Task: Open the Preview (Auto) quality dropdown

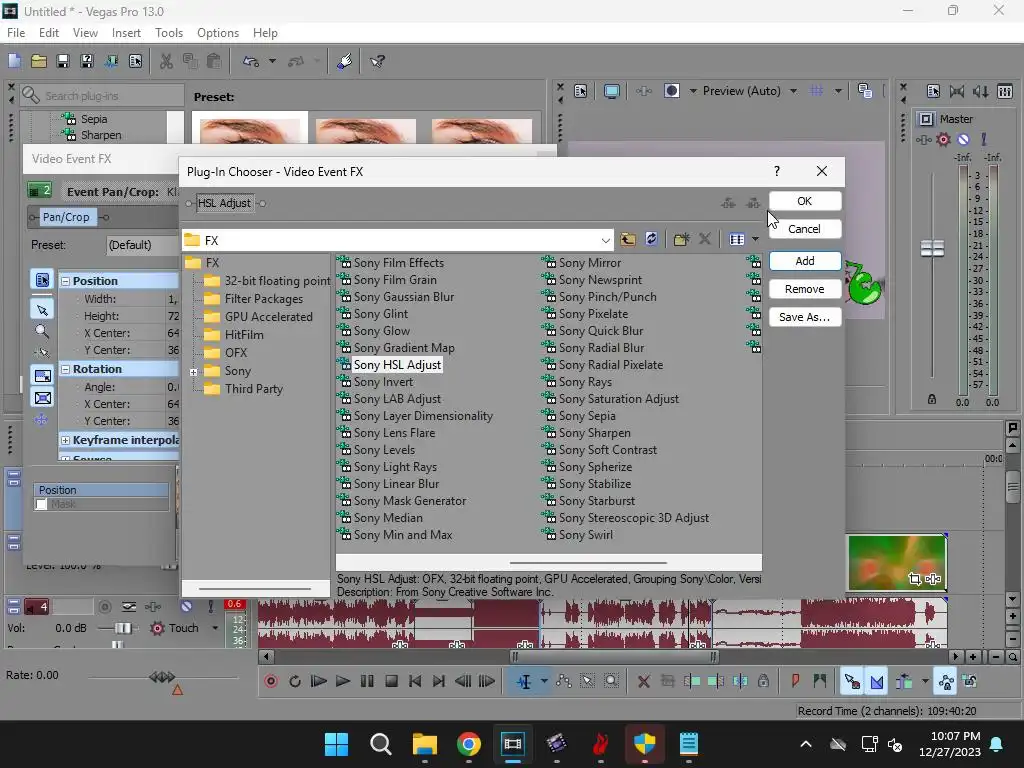Action: pos(793,91)
